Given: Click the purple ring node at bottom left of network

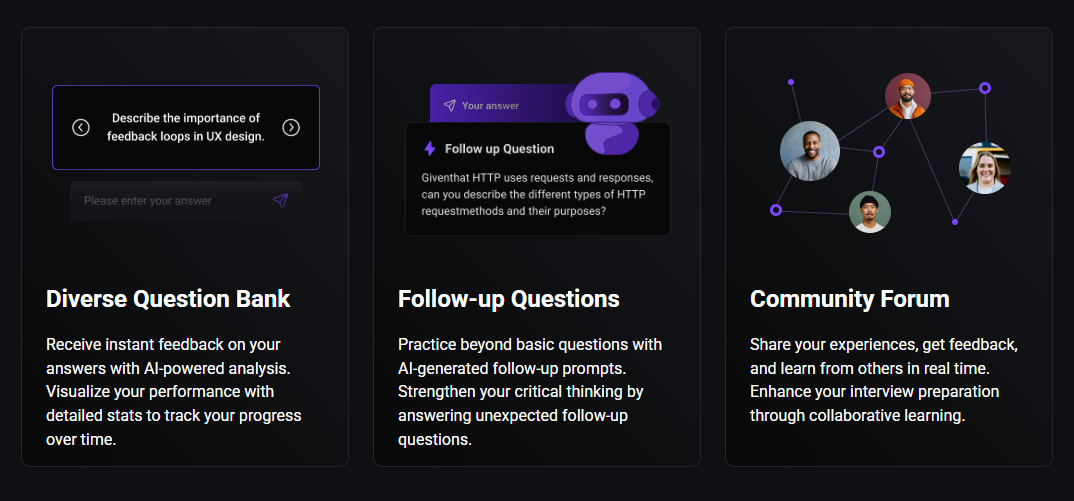Looking at the screenshot, I should click(x=776, y=210).
